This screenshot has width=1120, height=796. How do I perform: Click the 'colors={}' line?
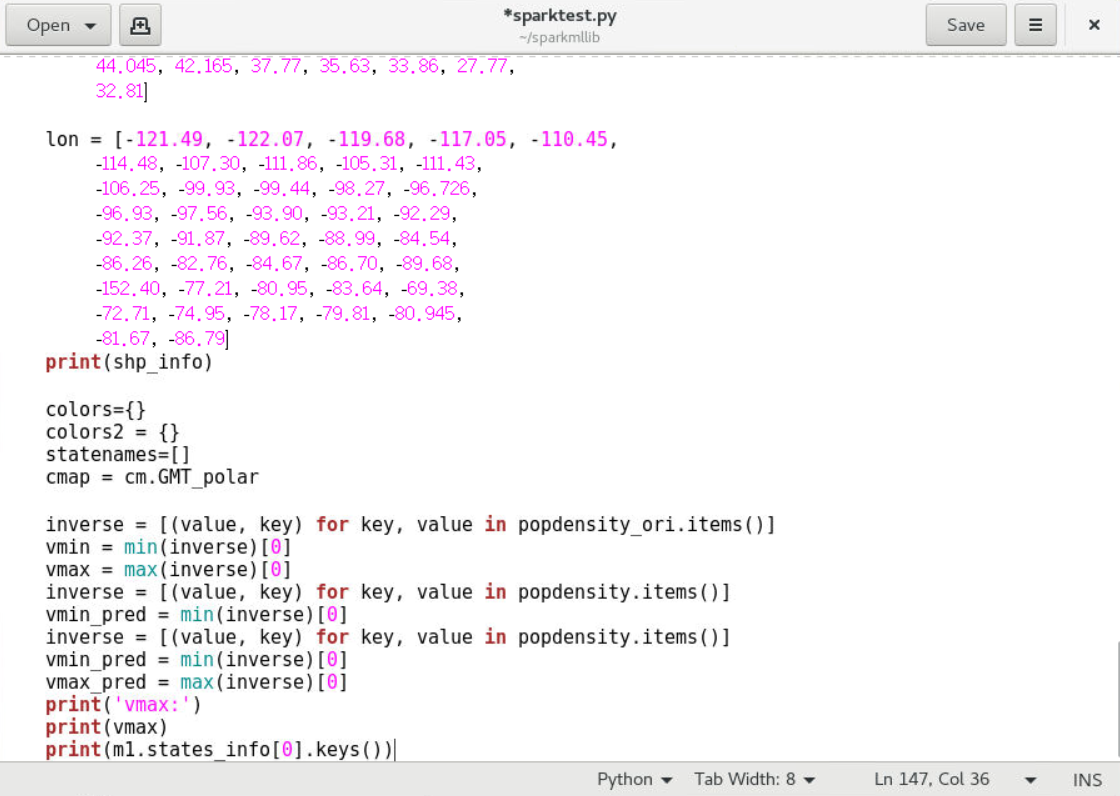[96, 409]
